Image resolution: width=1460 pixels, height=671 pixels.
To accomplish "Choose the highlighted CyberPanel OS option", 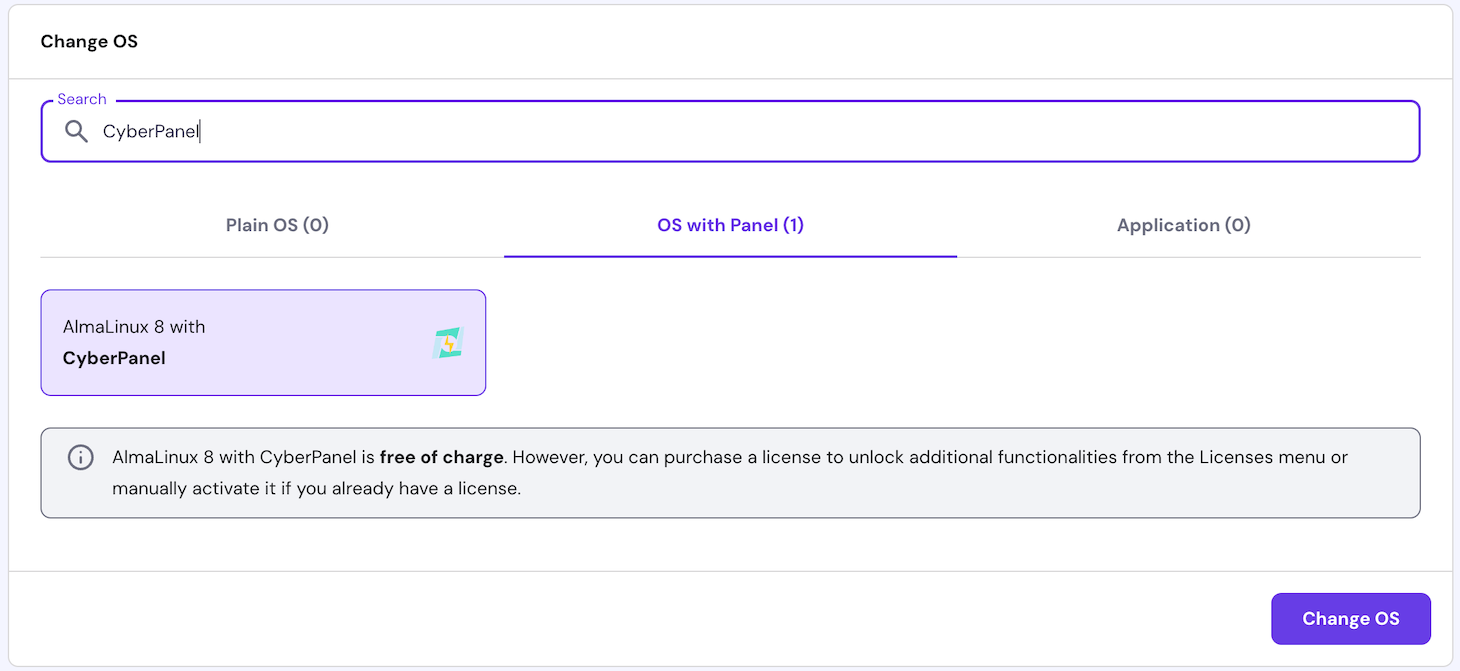I will tap(263, 342).
